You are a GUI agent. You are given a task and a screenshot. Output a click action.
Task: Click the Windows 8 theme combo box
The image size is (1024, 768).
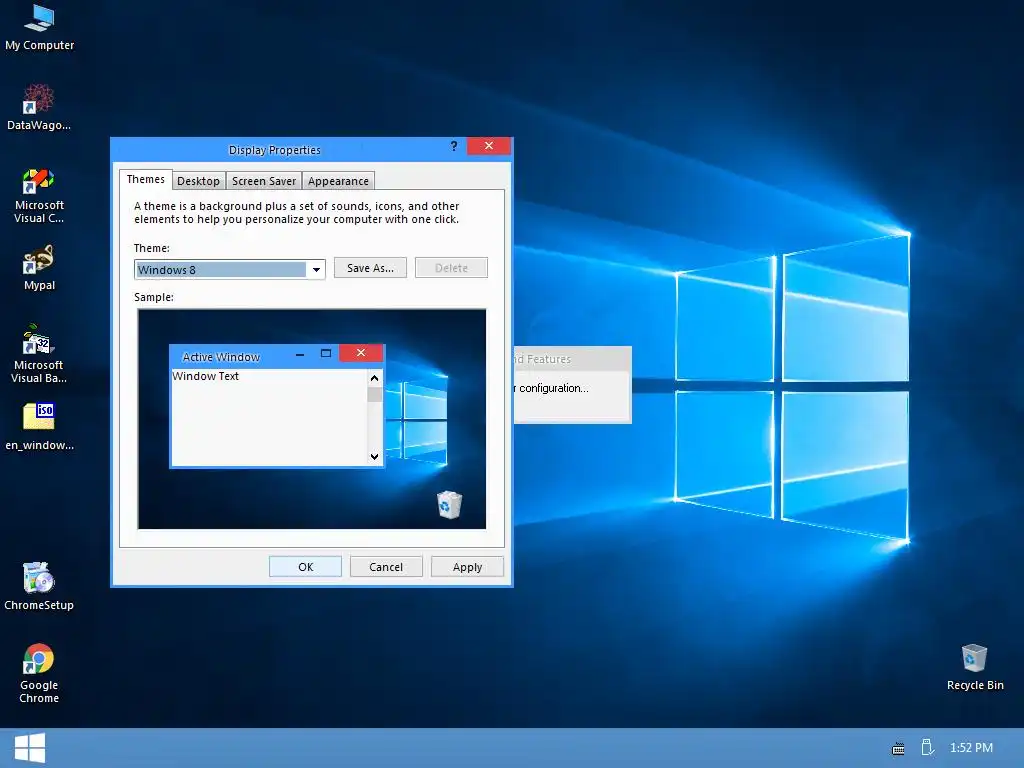(230, 270)
